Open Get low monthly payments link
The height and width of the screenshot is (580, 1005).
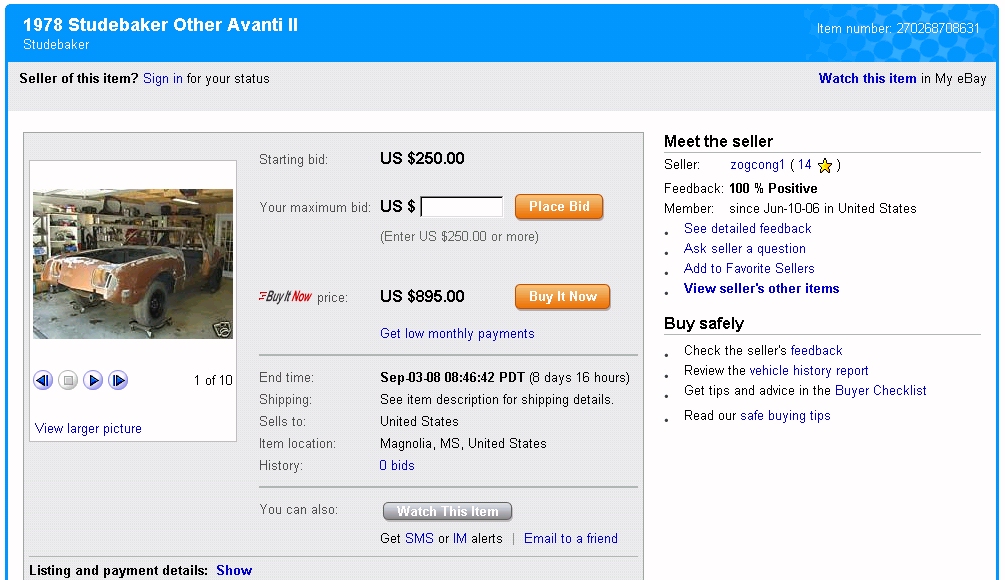[457, 333]
